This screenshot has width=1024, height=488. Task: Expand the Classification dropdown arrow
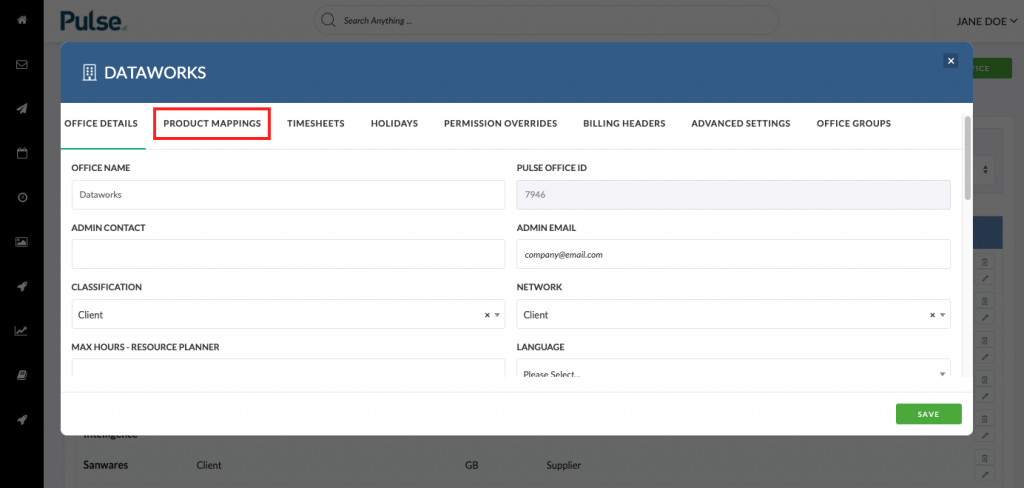(x=498, y=315)
